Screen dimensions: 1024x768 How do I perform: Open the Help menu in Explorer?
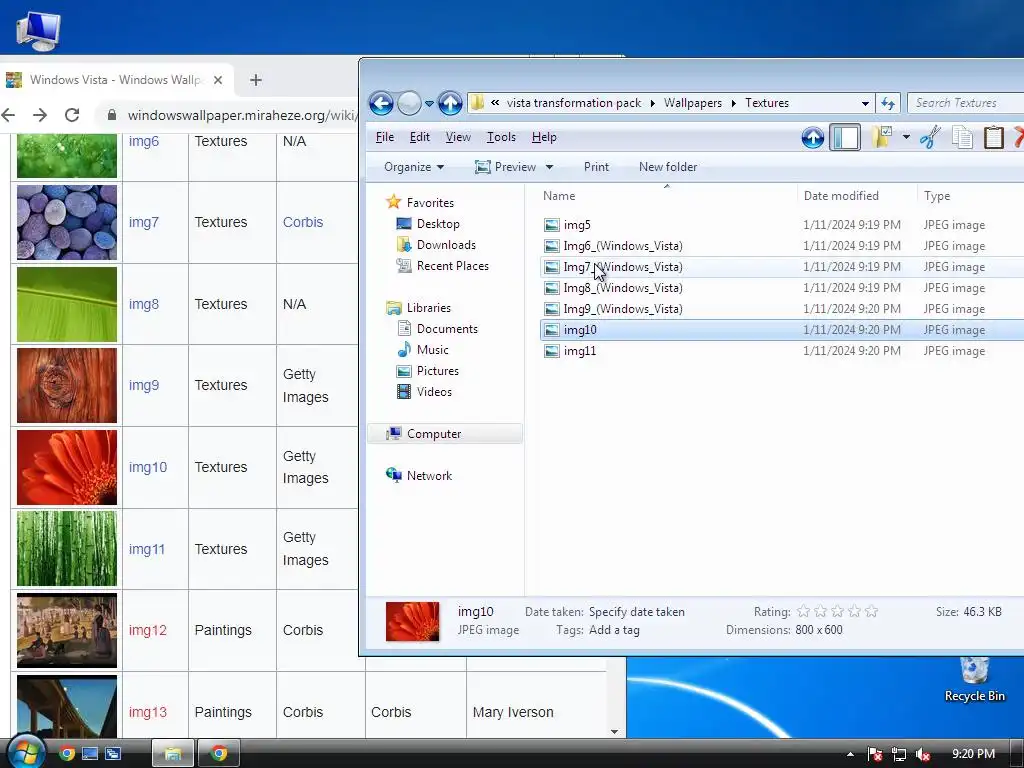click(x=544, y=137)
